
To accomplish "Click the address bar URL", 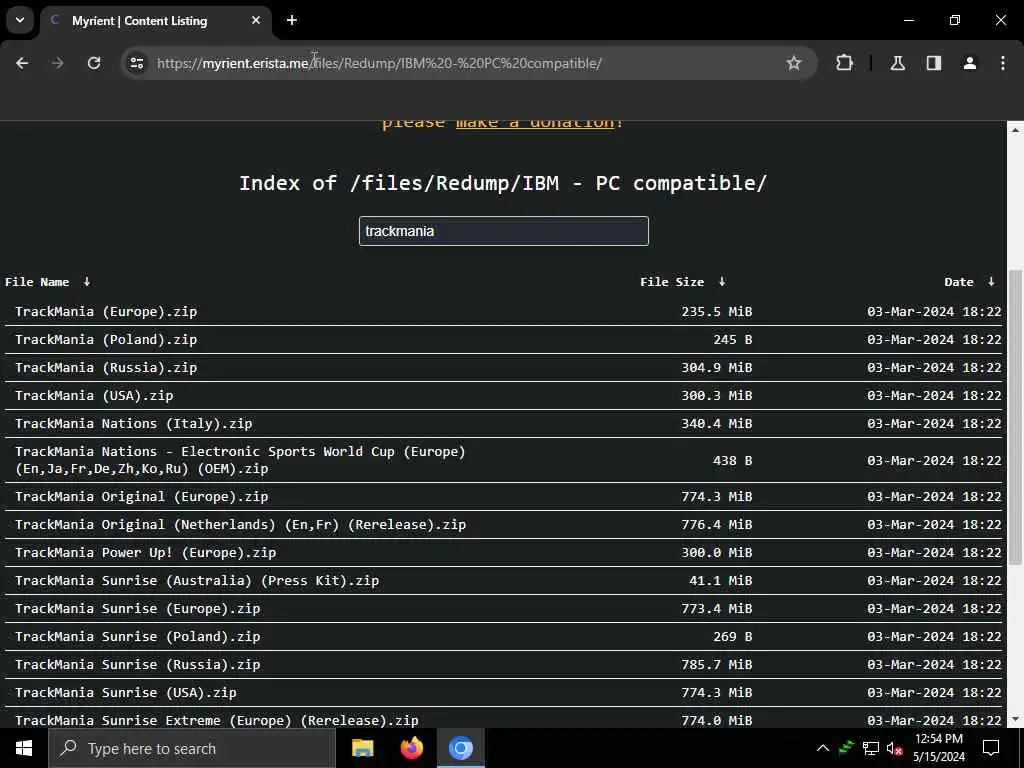I will [x=379, y=63].
